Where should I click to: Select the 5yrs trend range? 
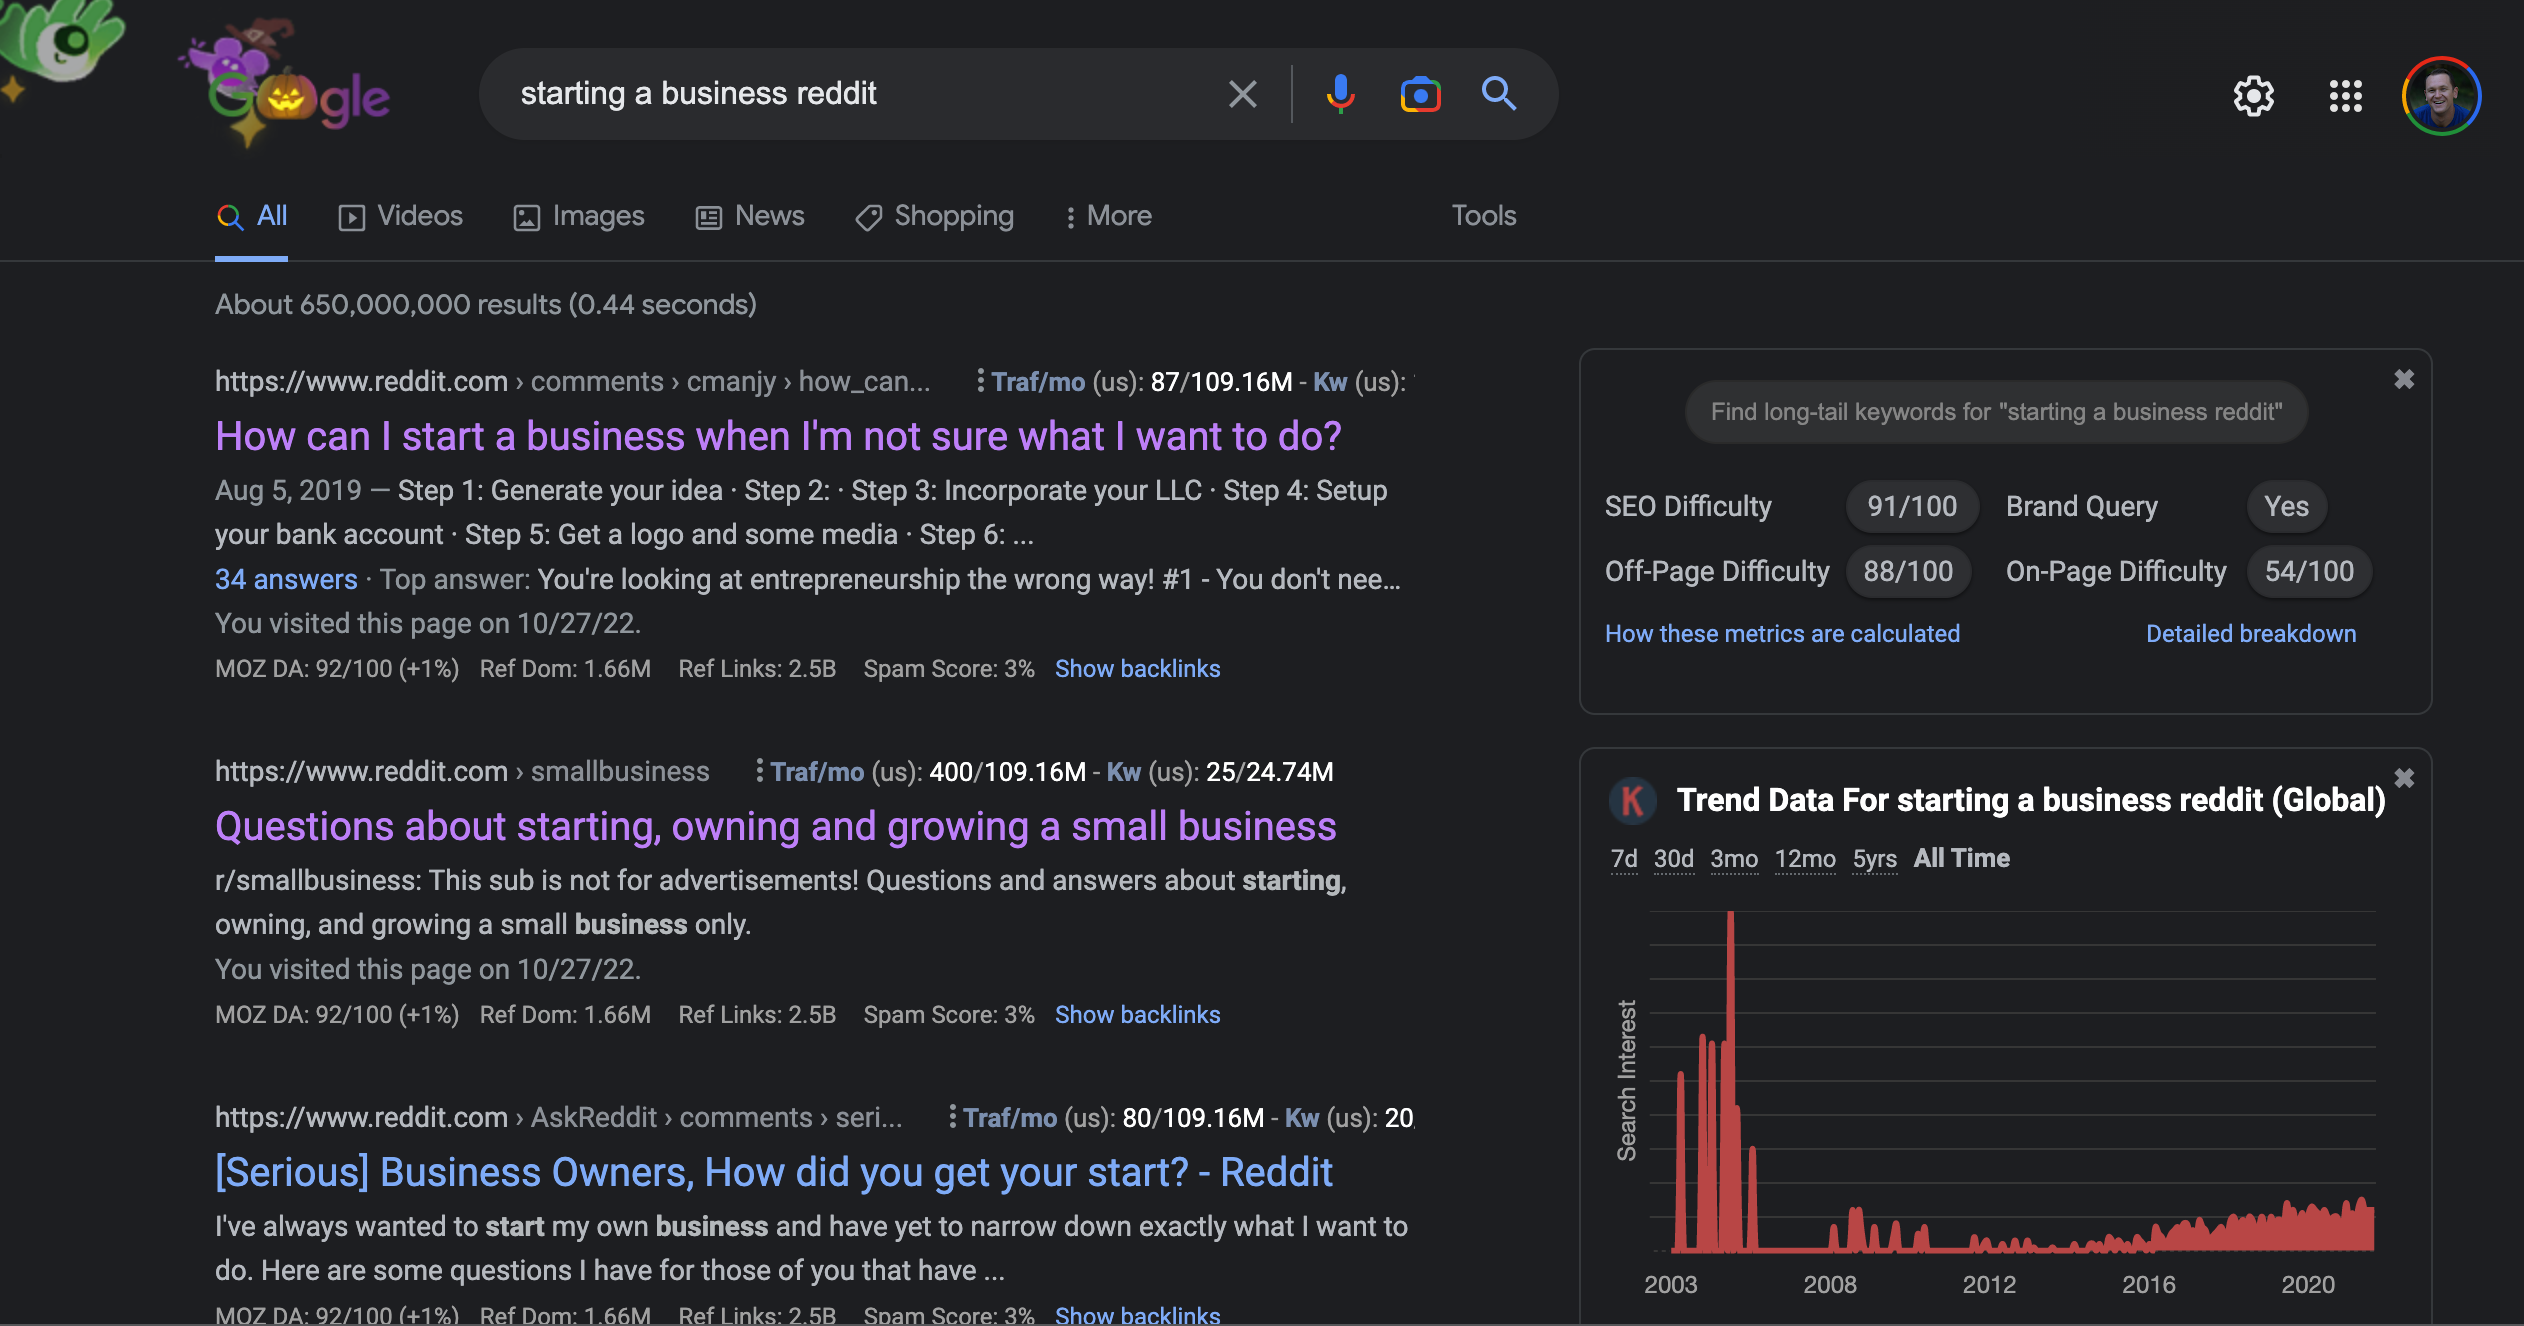pos(1874,859)
